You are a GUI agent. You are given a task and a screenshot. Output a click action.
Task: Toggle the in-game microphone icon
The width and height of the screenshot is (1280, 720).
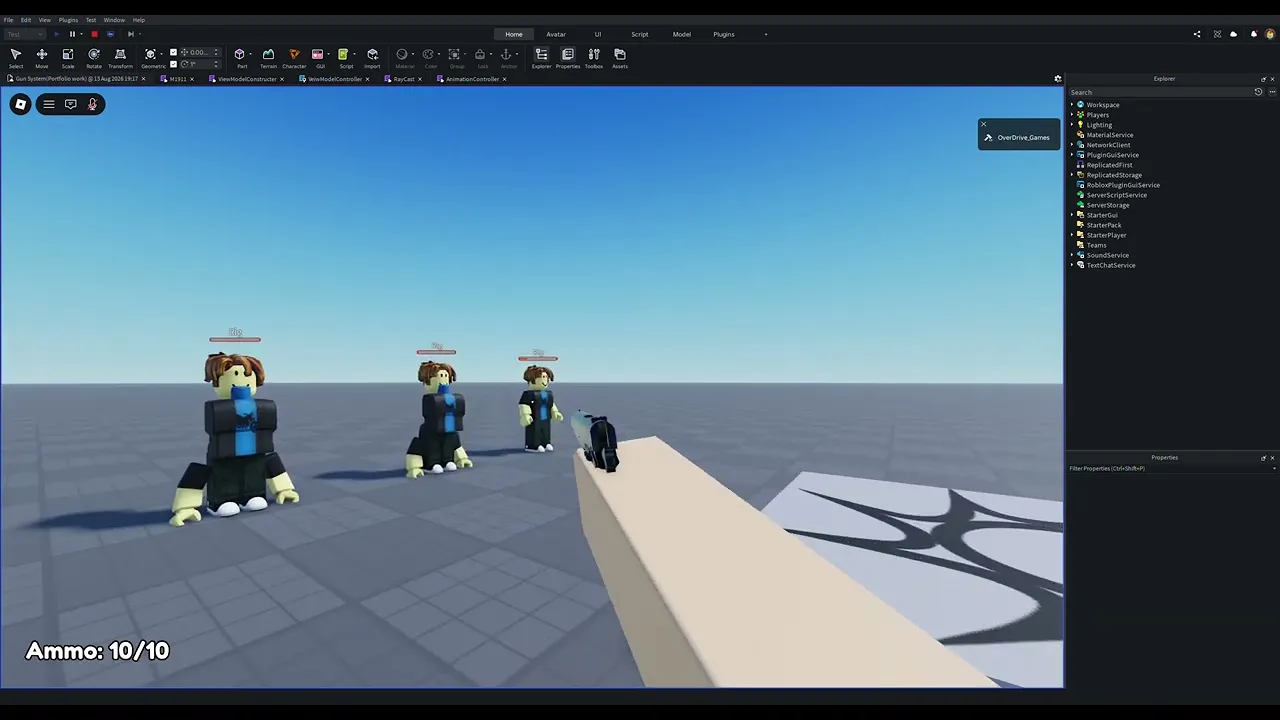pyautogui.click(x=92, y=104)
